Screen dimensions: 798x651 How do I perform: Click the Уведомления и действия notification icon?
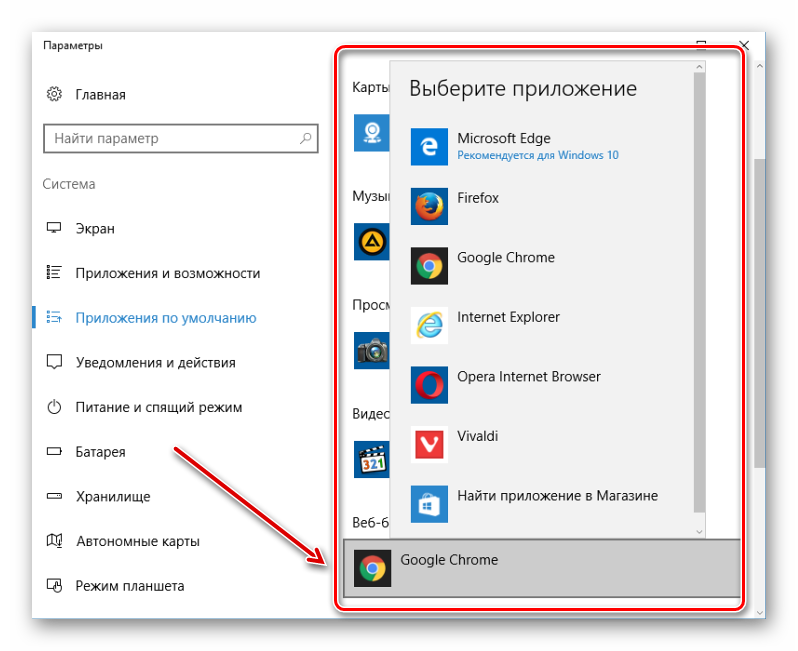tap(54, 362)
